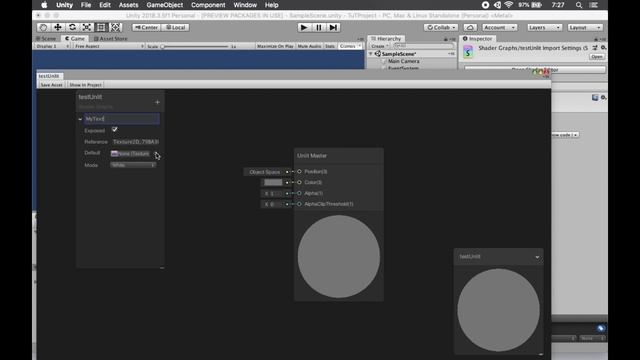
Task: Click the shader graph asset icon in Inspector
Action: point(468,51)
